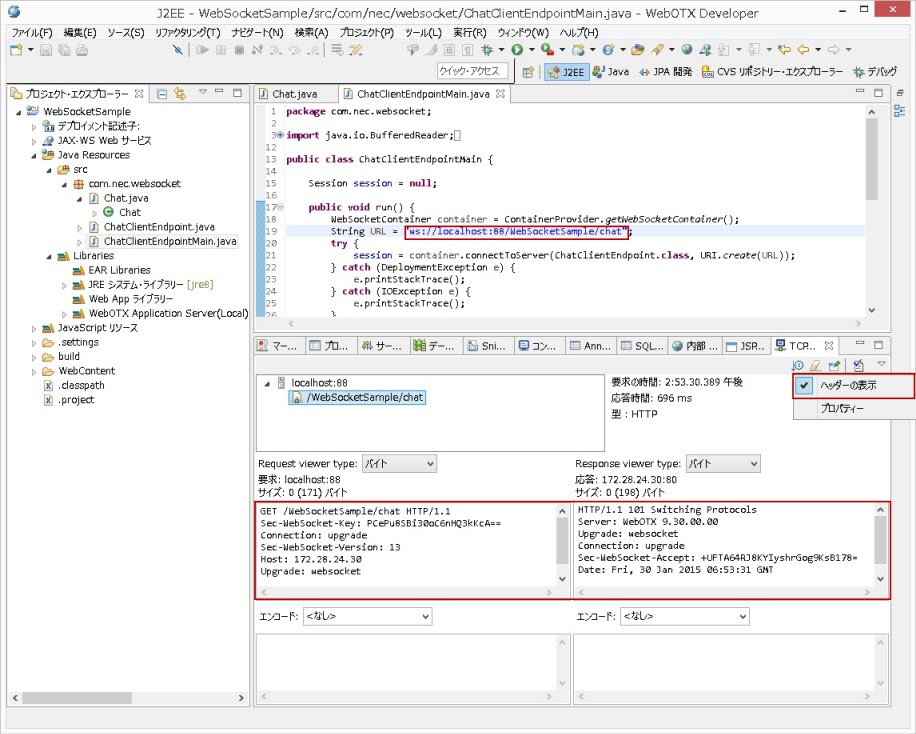Open the Request viewer type dropdown
The width and height of the screenshot is (916, 734).
pos(398,464)
